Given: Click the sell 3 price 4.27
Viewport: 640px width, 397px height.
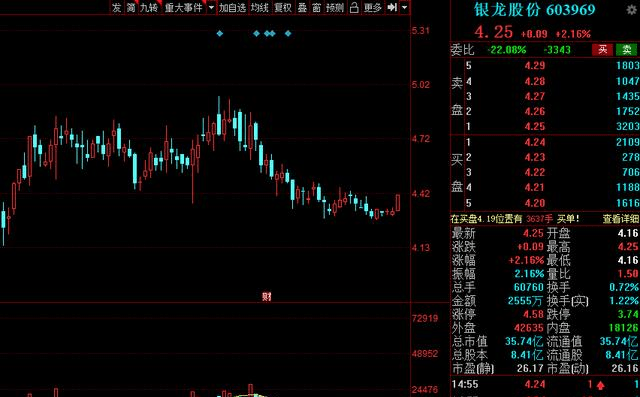Looking at the screenshot, I should (x=535, y=96).
